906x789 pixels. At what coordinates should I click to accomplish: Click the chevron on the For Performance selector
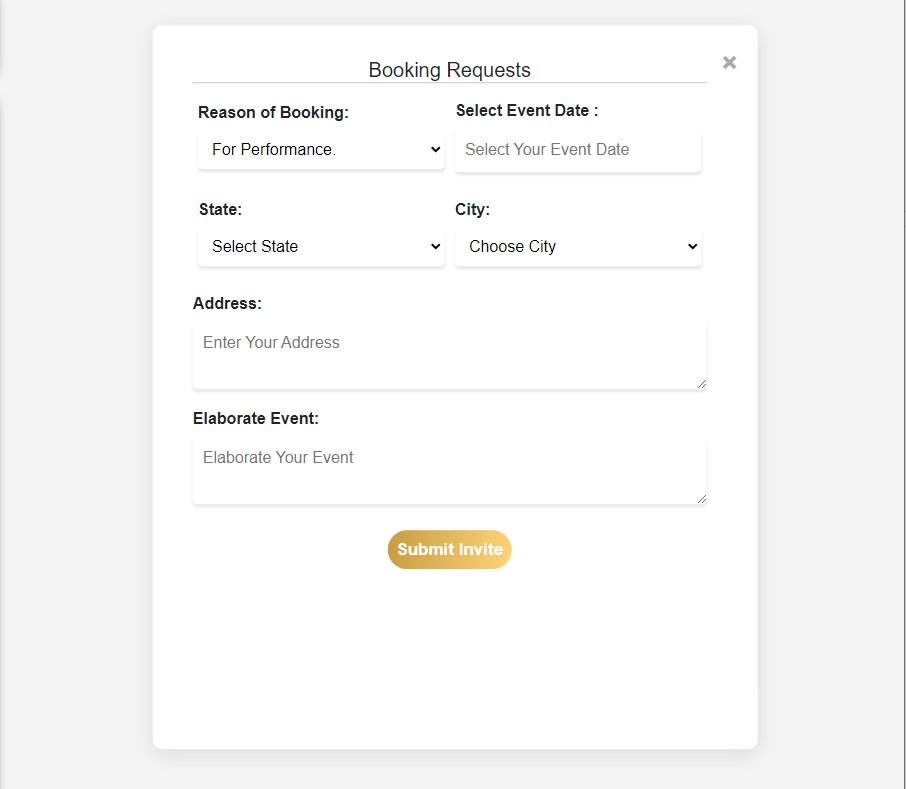tap(435, 149)
